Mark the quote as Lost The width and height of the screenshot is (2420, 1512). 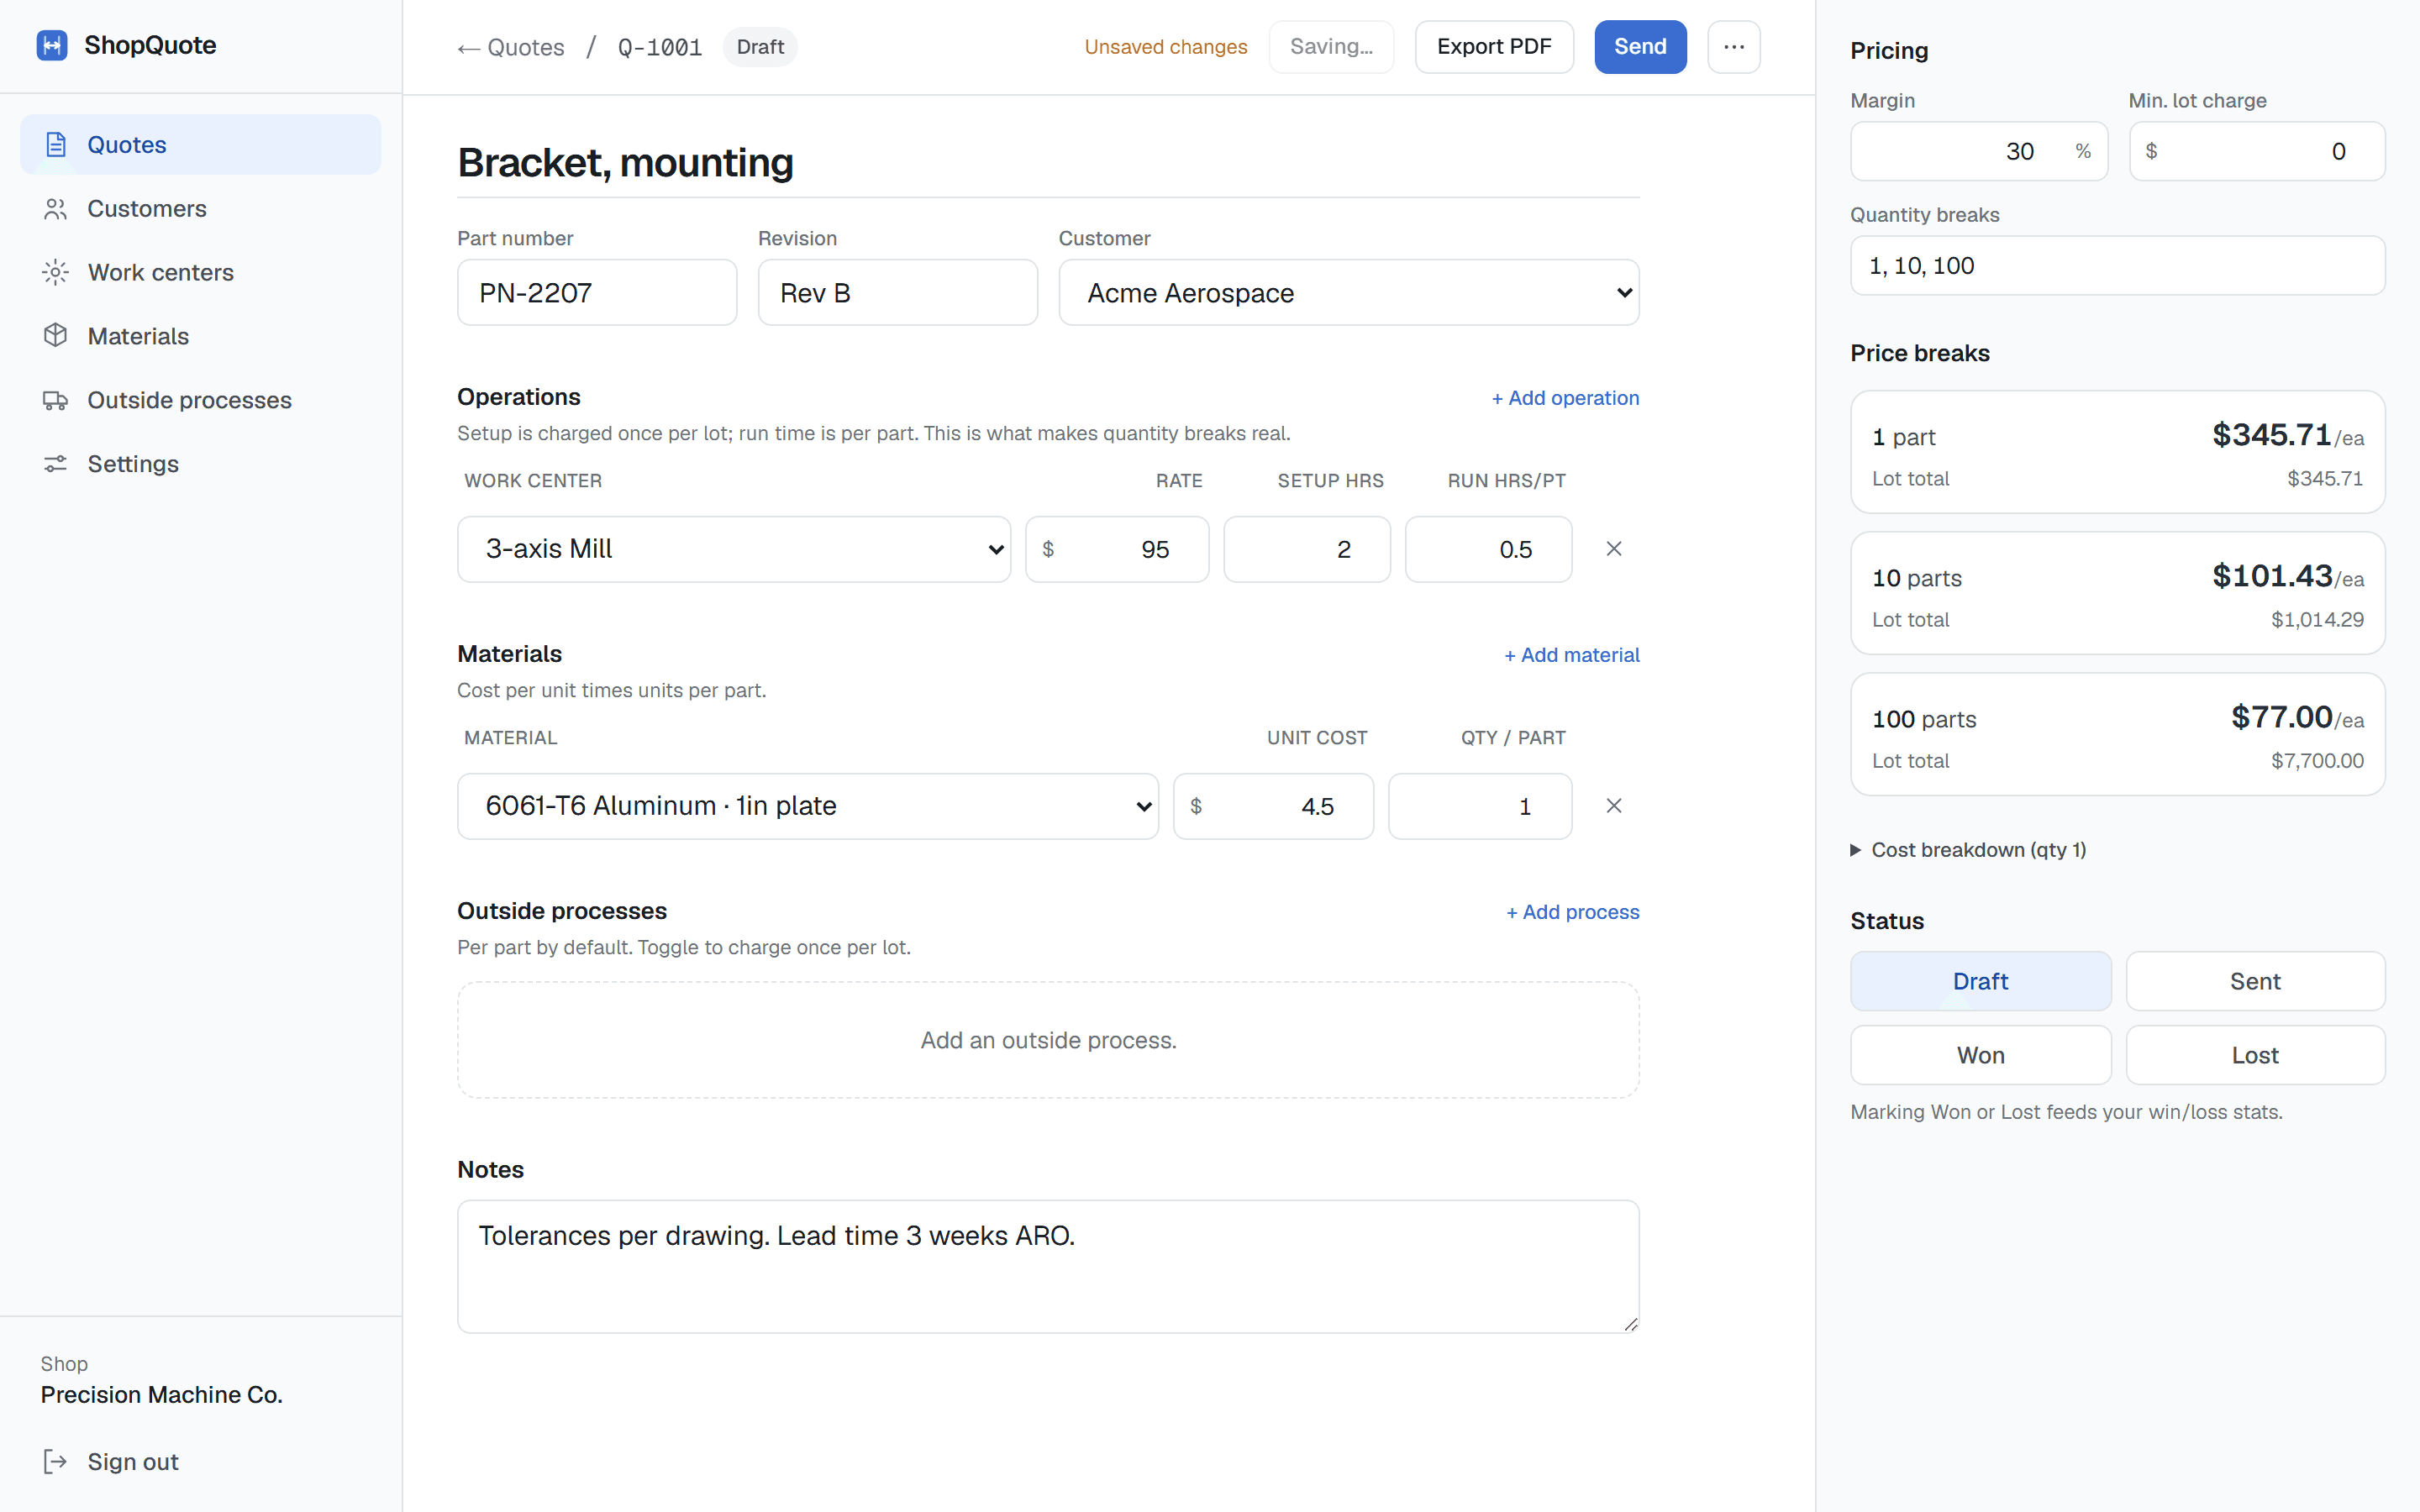click(2255, 1055)
